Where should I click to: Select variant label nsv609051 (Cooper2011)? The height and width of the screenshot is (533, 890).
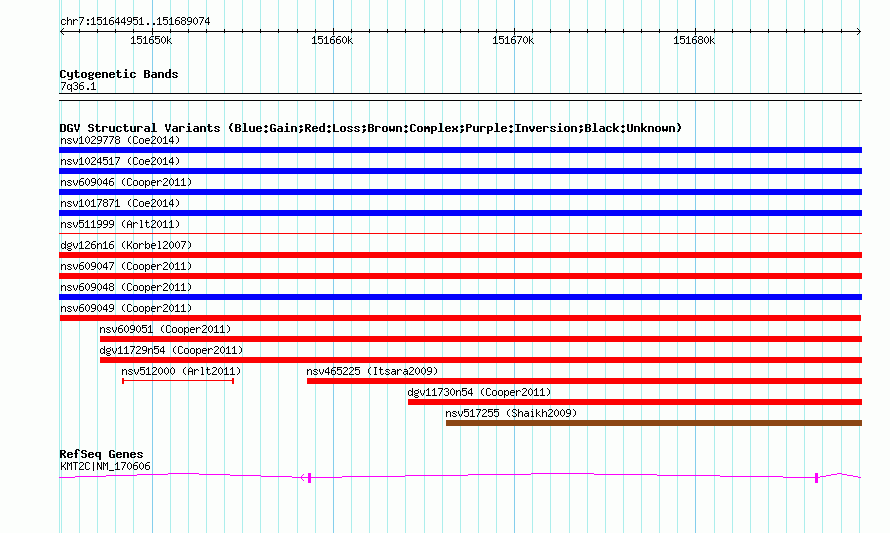click(x=165, y=329)
